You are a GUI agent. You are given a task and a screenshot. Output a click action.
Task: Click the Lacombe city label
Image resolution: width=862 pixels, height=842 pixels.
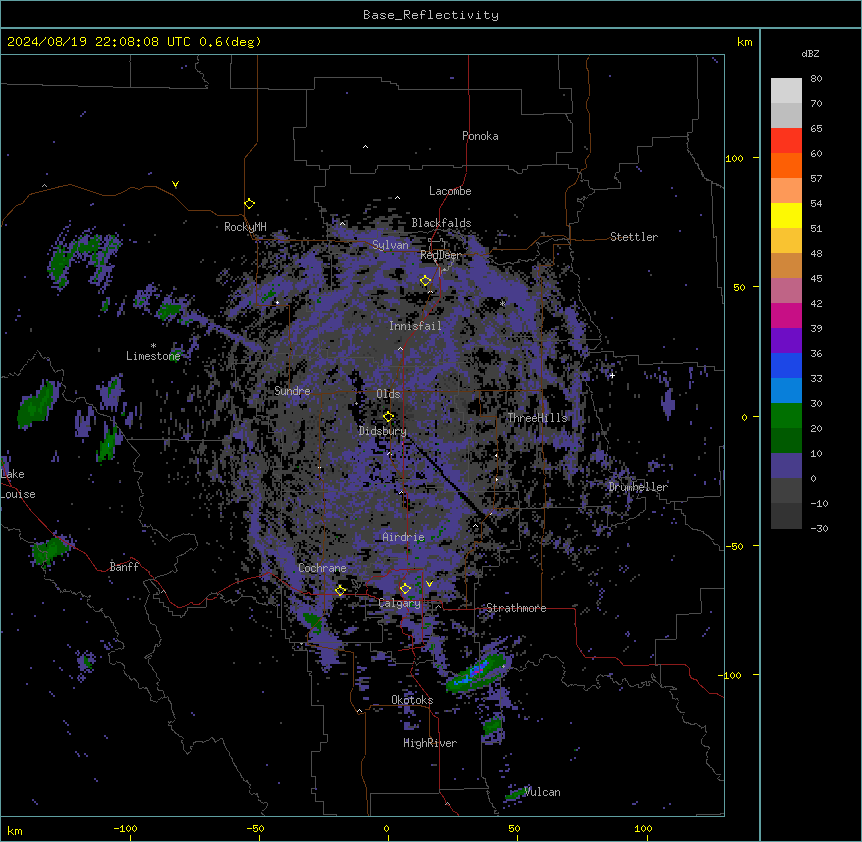pos(450,191)
